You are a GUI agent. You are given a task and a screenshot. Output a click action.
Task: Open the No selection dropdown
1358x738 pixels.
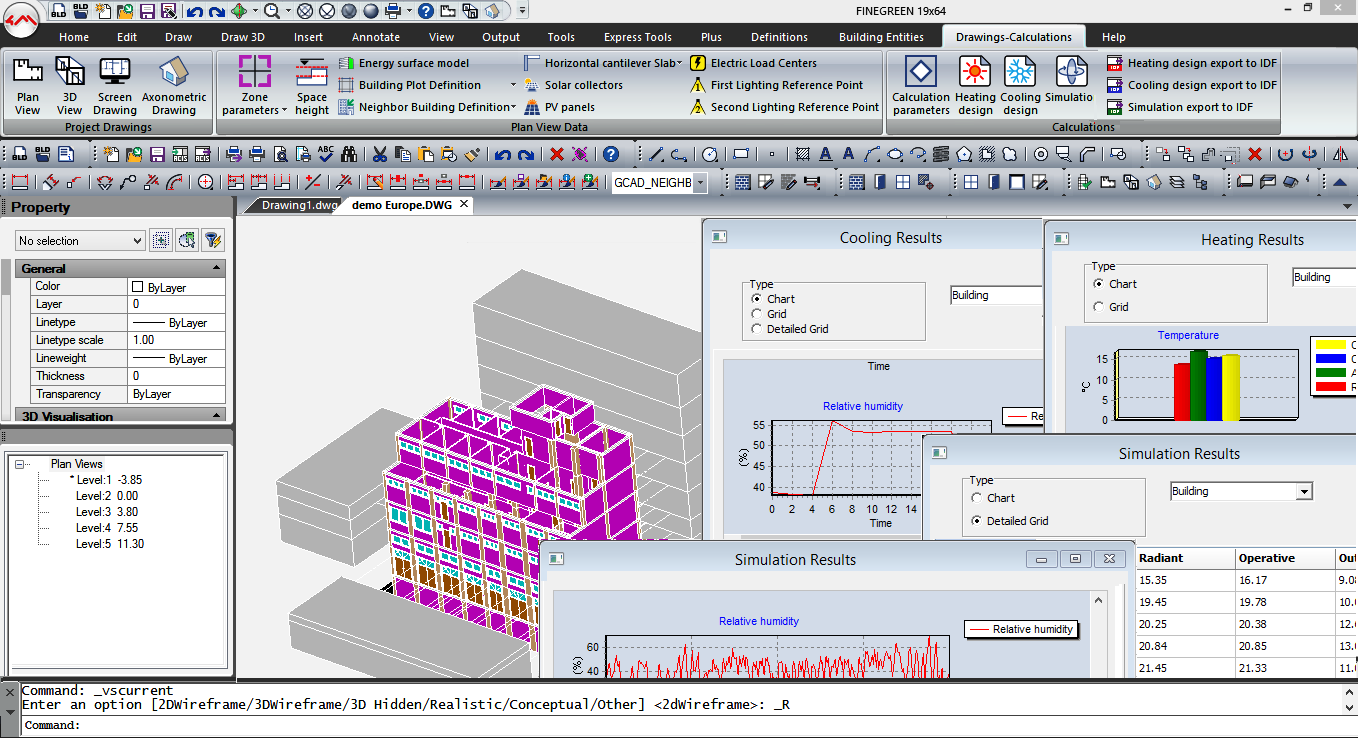pos(80,241)
